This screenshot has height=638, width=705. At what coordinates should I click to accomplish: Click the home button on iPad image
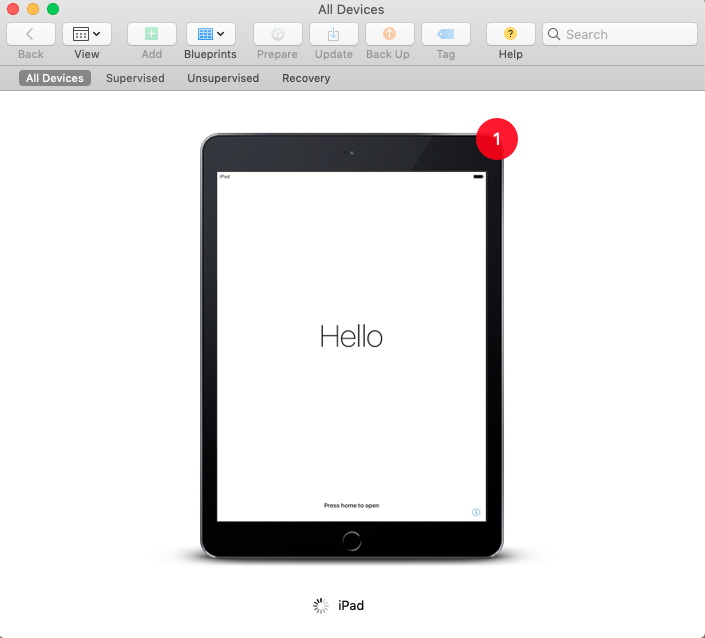(x=351, y=541)
